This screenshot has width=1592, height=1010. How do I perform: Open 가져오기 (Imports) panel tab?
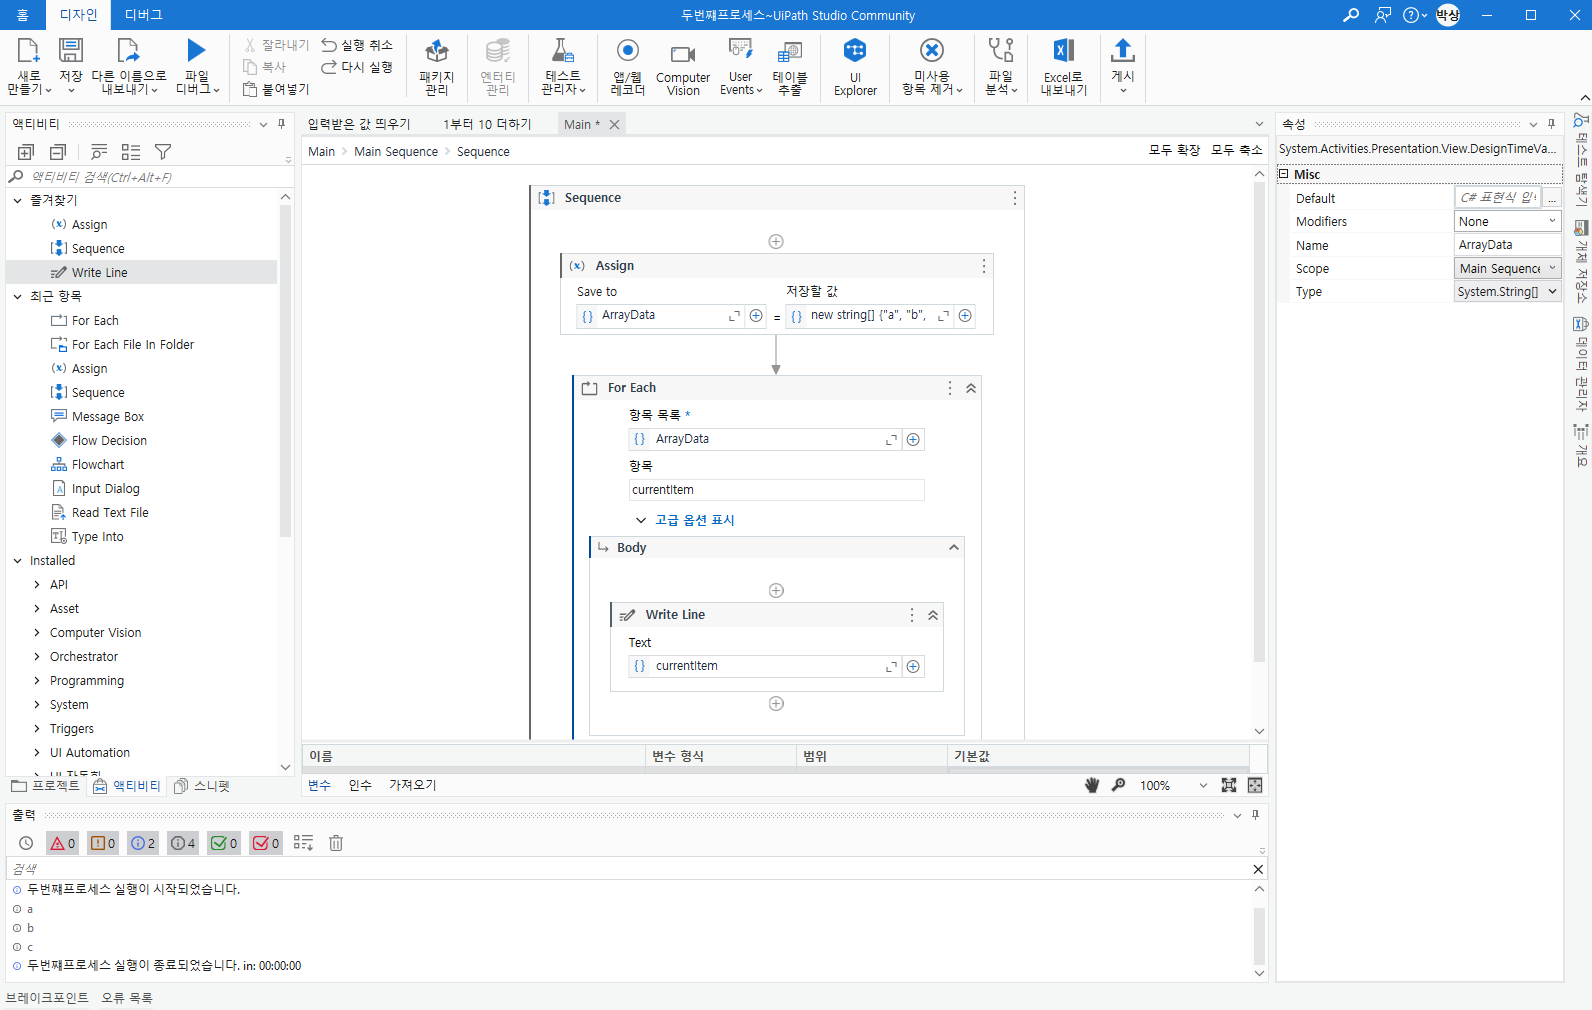tap(413, 785)
